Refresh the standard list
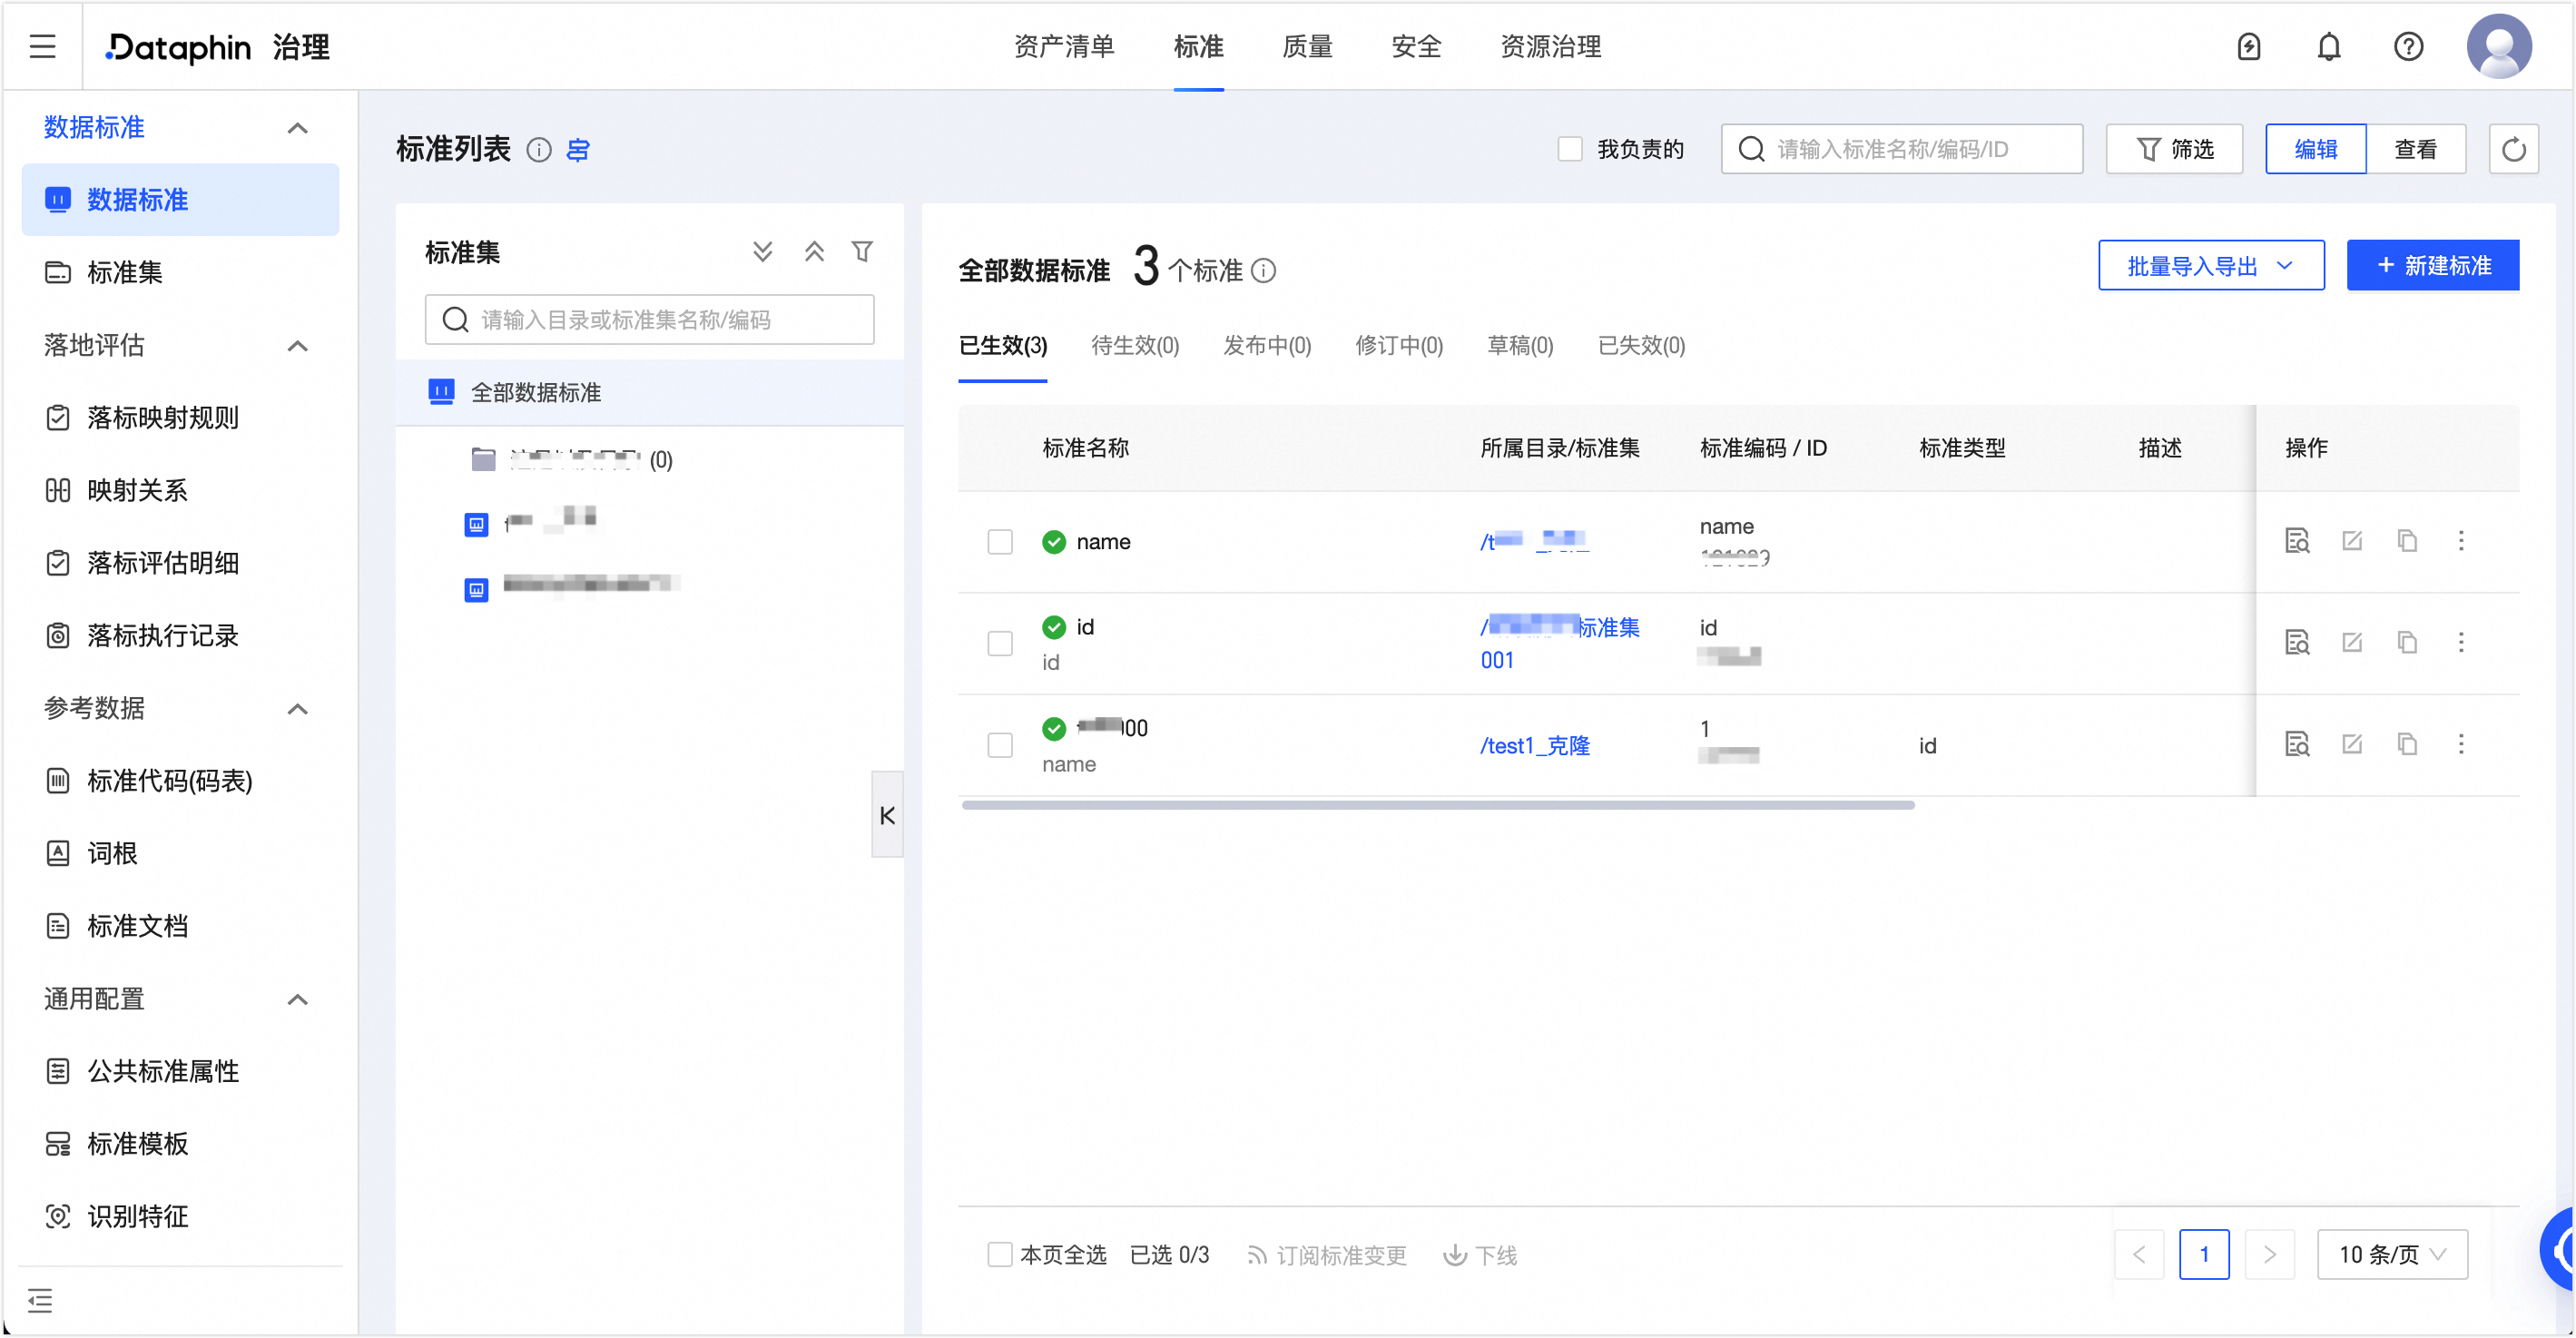 click(x=2513, y=150)
